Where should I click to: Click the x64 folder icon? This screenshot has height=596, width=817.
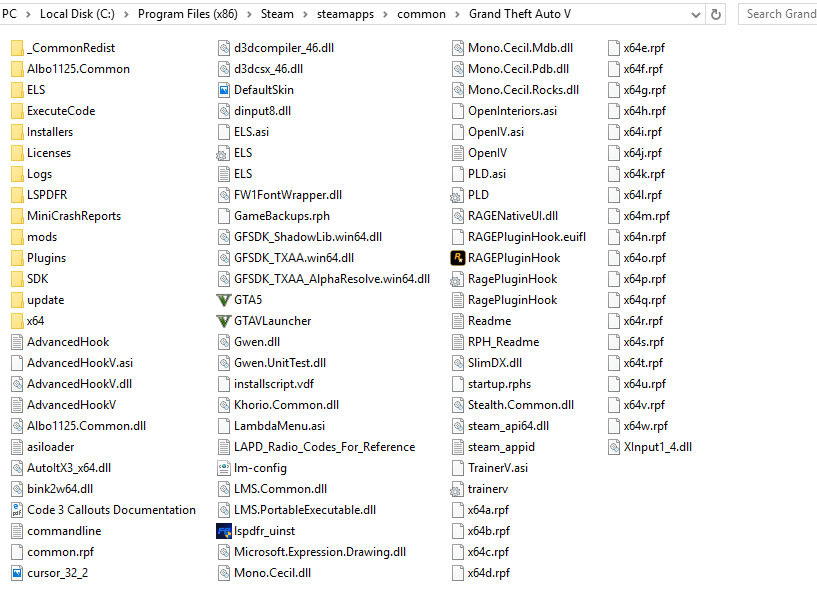pyautogui.click(x=17, y=321)
